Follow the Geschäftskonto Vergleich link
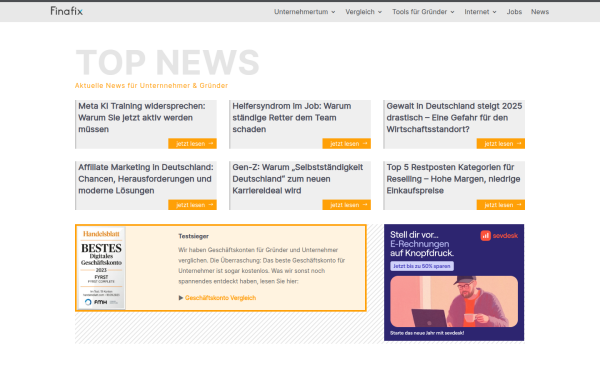 click(220, 298)
